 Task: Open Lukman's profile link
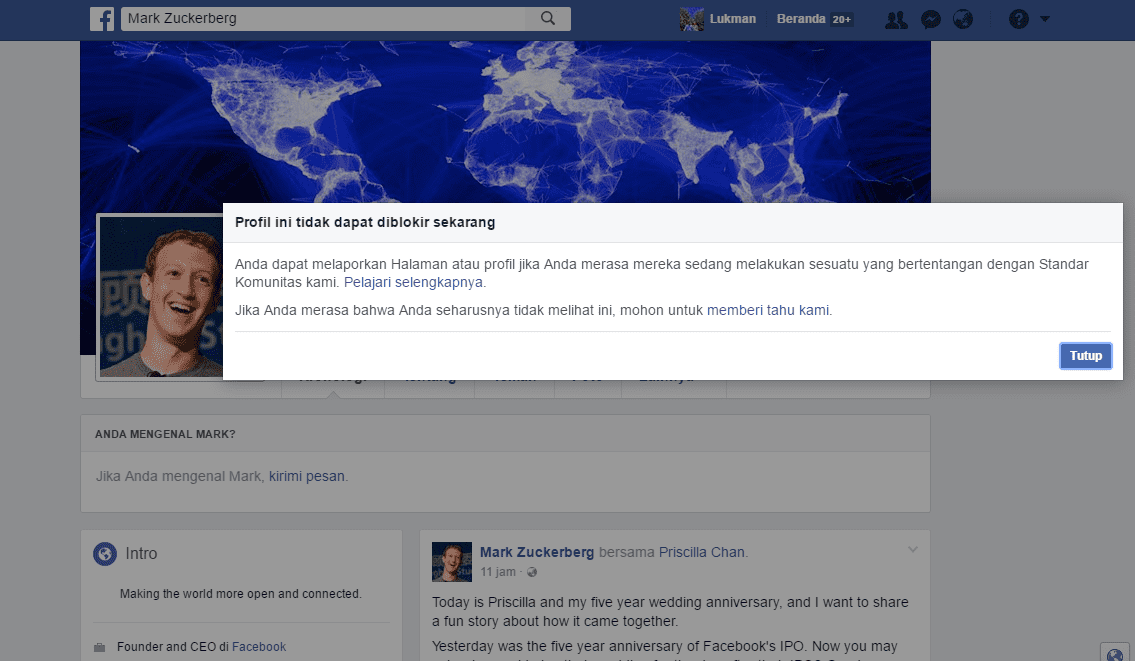pos(733,19)
